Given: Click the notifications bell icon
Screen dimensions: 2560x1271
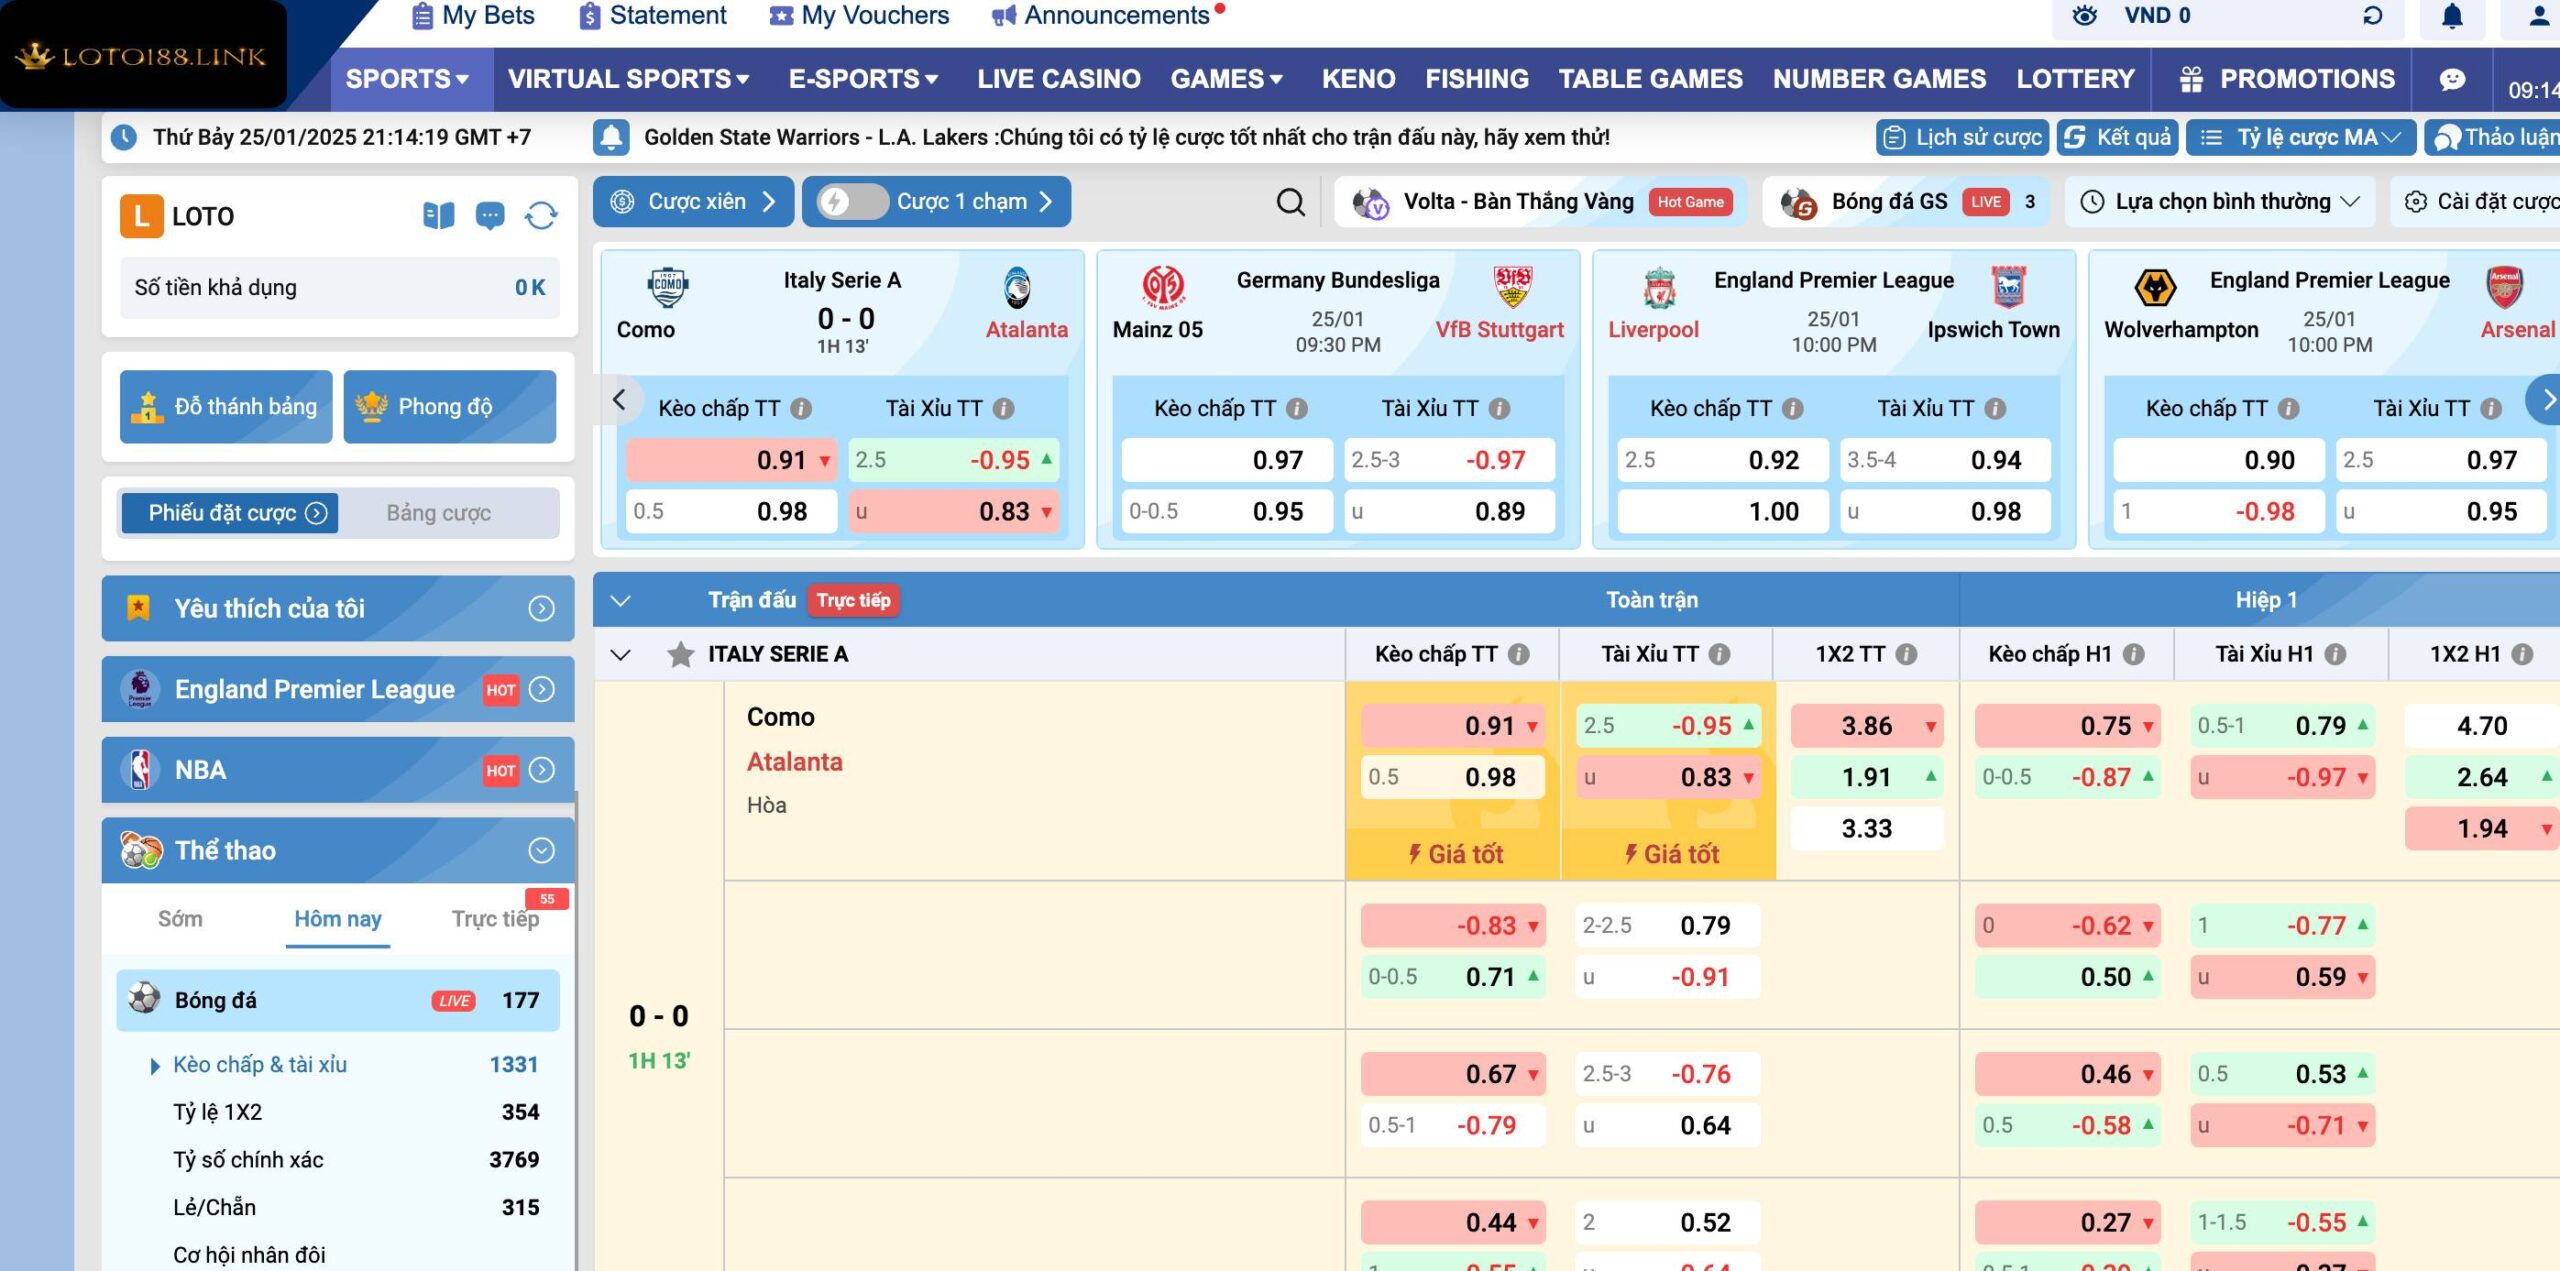Looking at the screenshot, I should point(2453,15).
